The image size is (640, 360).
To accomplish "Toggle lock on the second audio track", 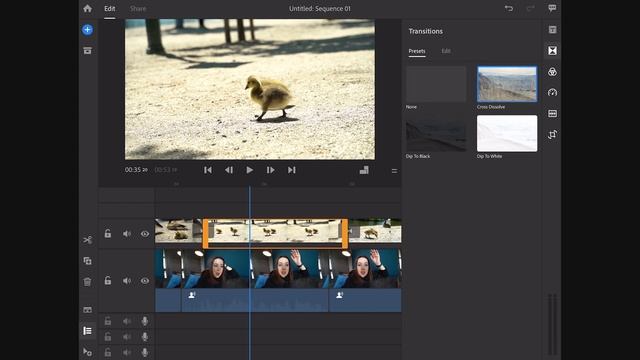I will click(x=108, y=336).
